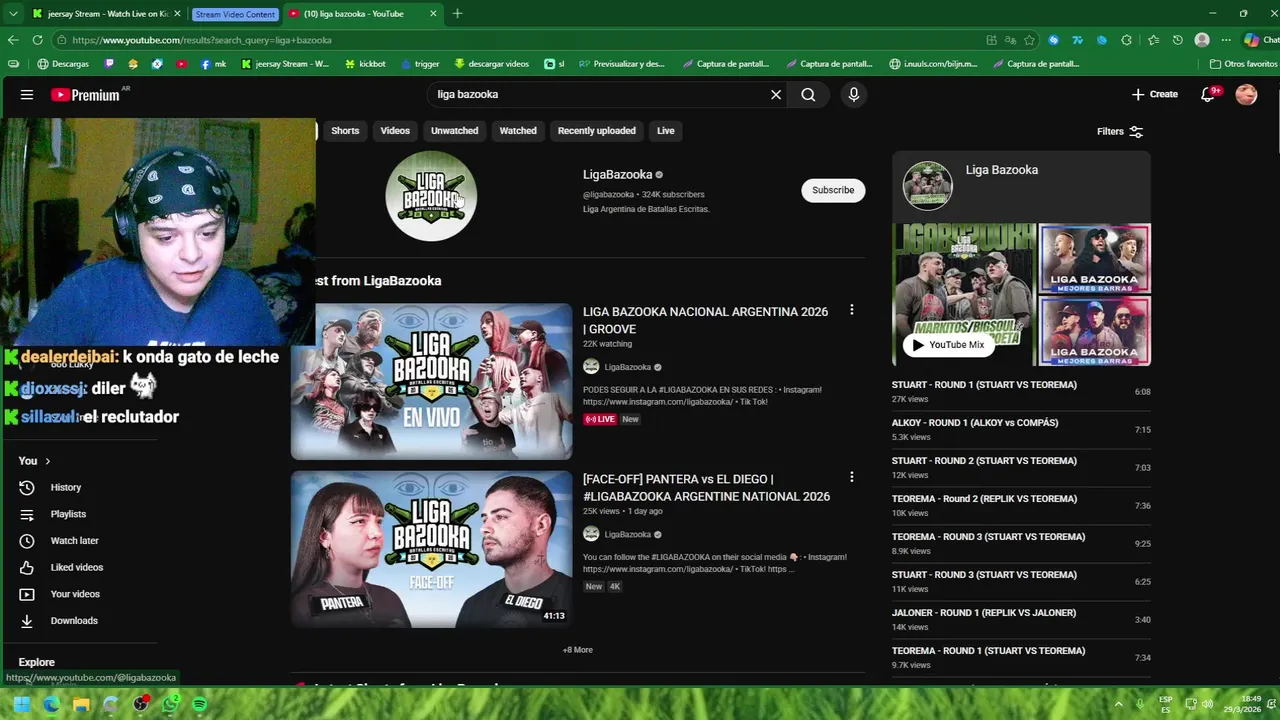Open the tab list dropdown arrow

13,14
